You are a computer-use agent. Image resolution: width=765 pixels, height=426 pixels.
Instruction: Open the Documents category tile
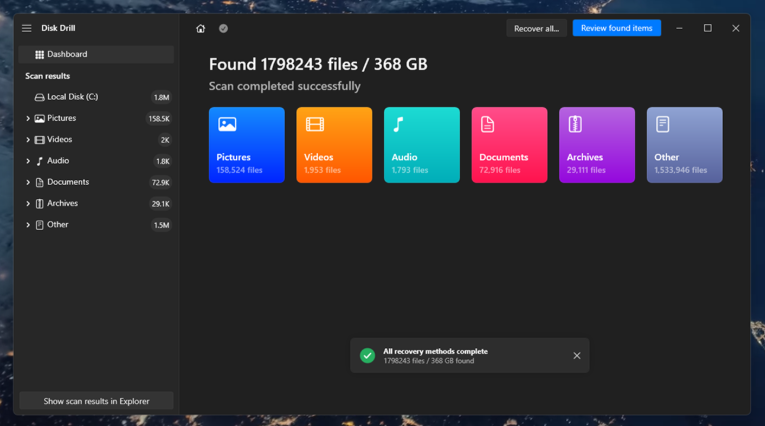[x=509, y=145]
